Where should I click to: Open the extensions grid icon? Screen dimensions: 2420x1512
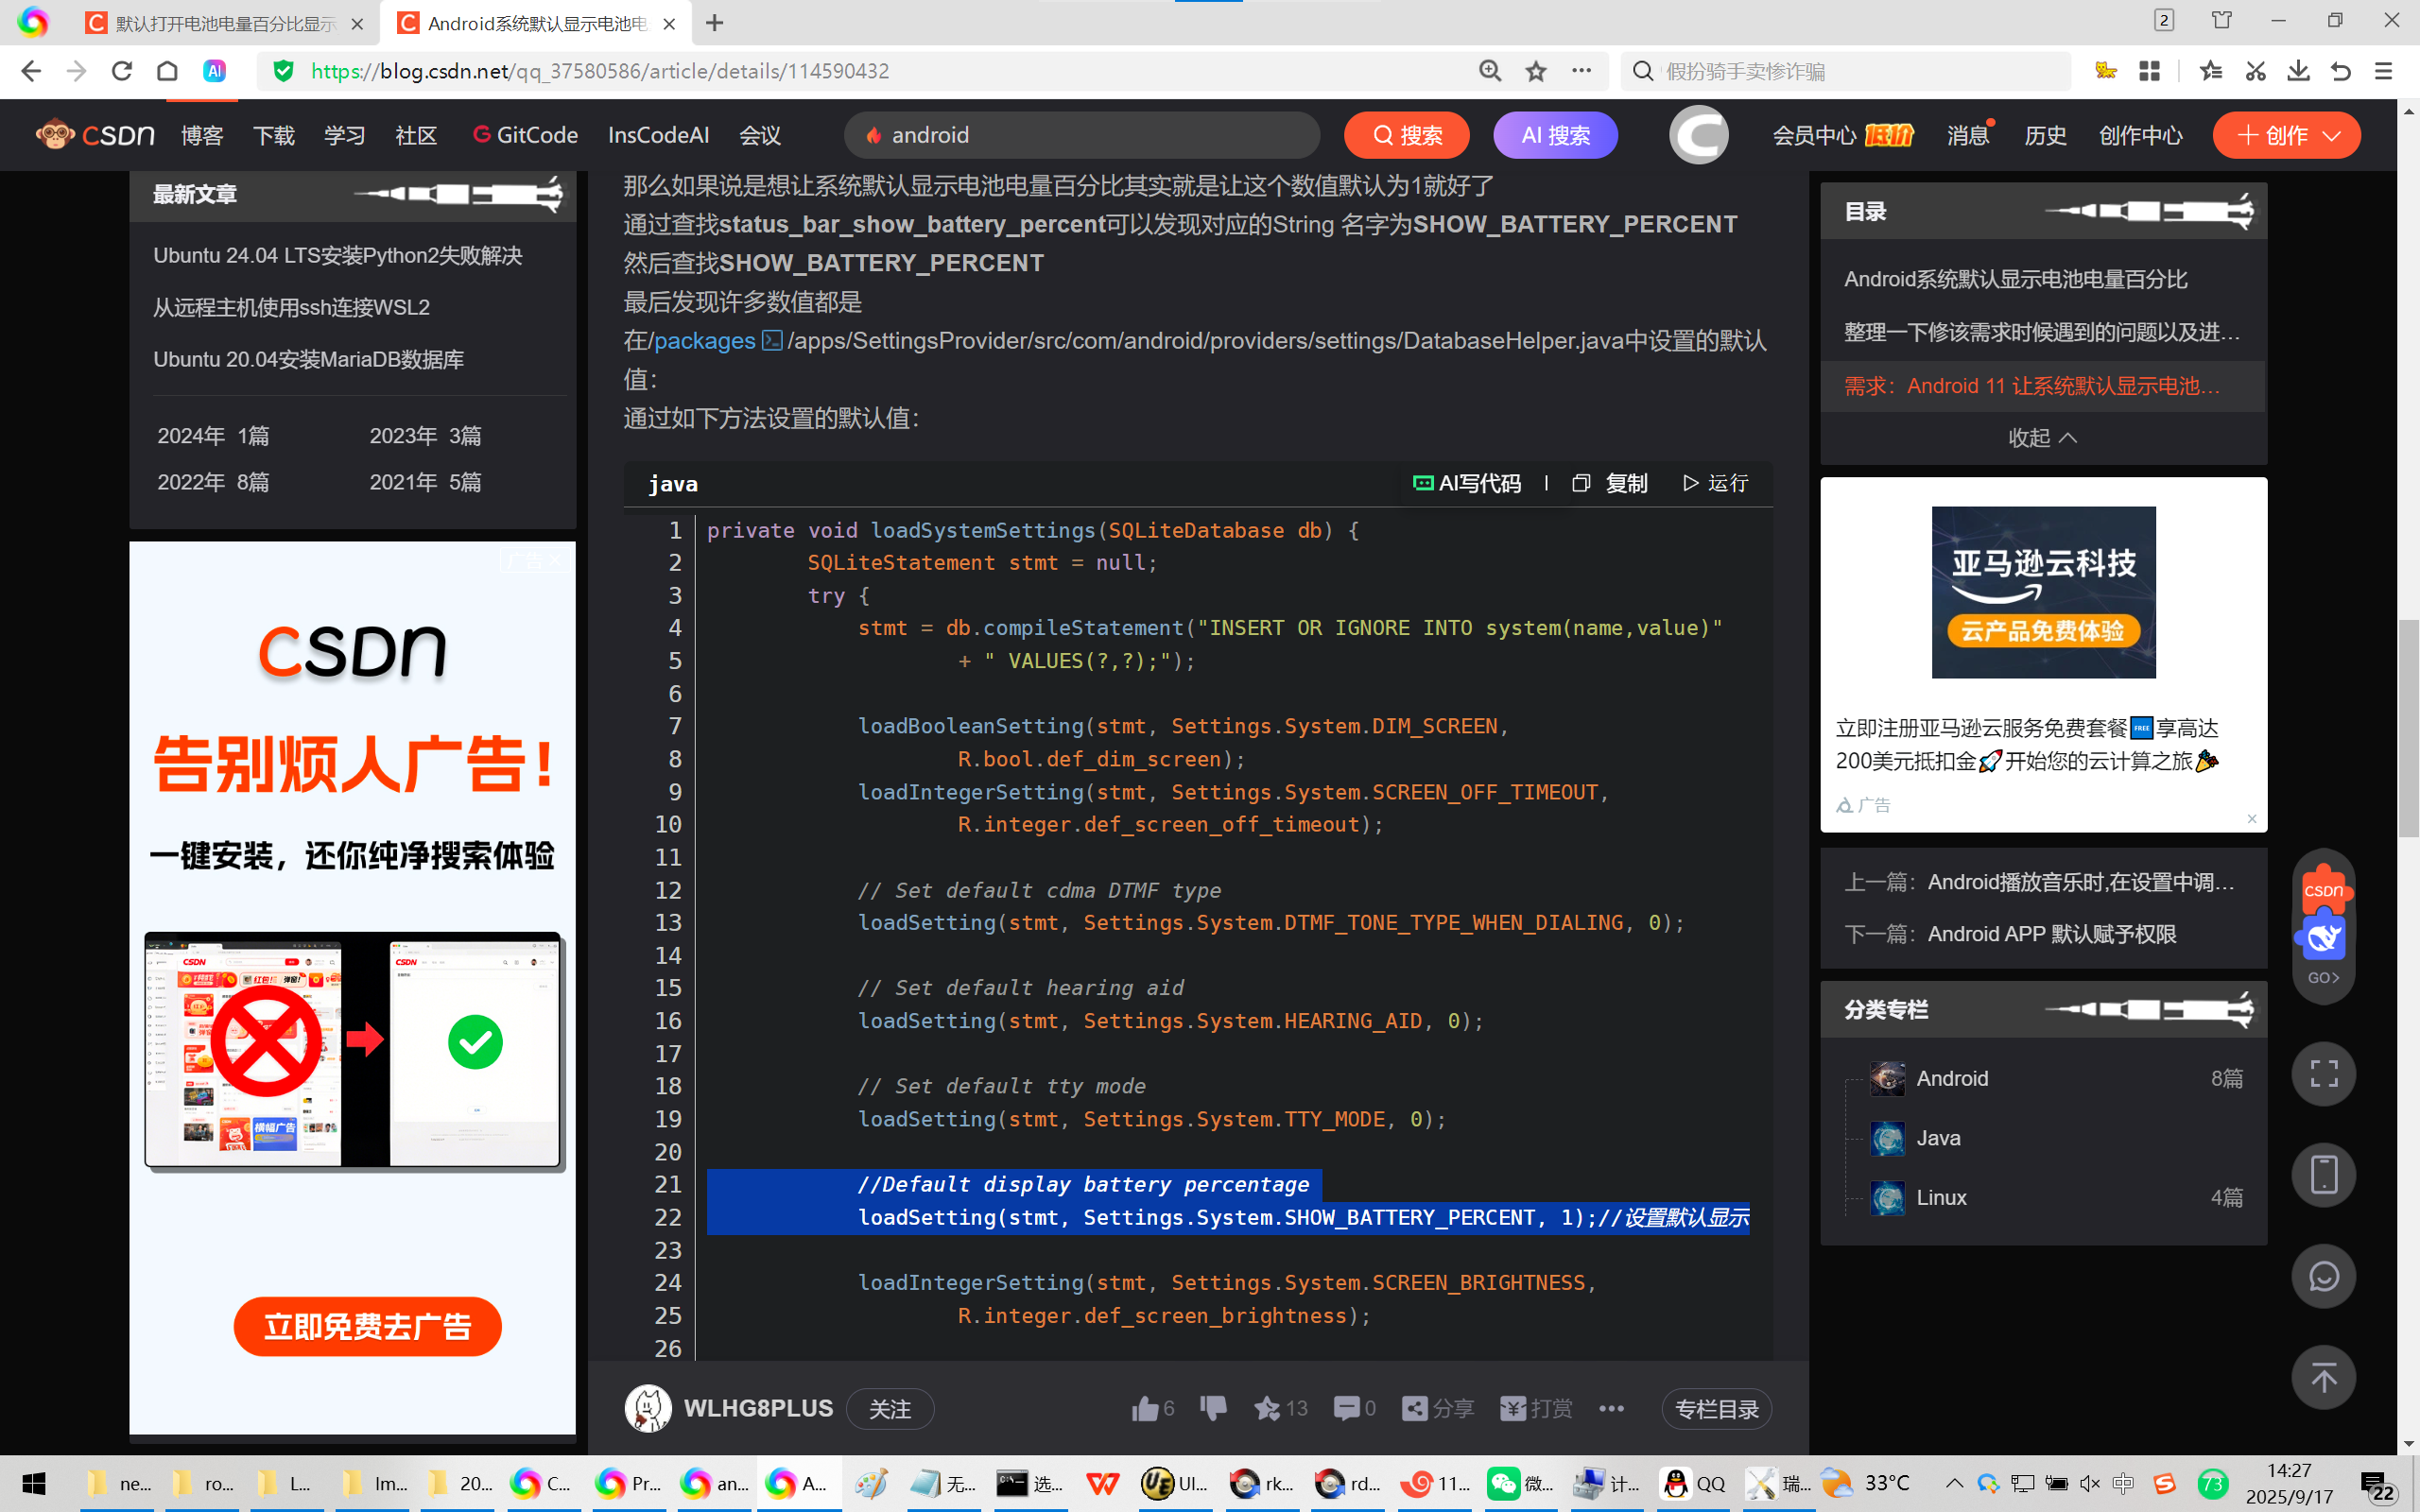(x=2149, y=71)
